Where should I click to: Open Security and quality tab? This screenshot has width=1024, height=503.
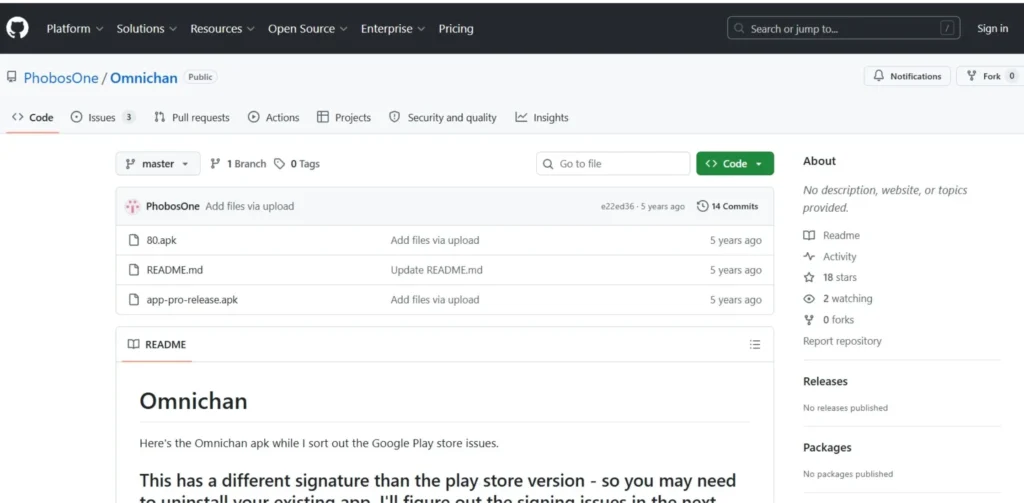pyautogui.click(x=442, y=118)
